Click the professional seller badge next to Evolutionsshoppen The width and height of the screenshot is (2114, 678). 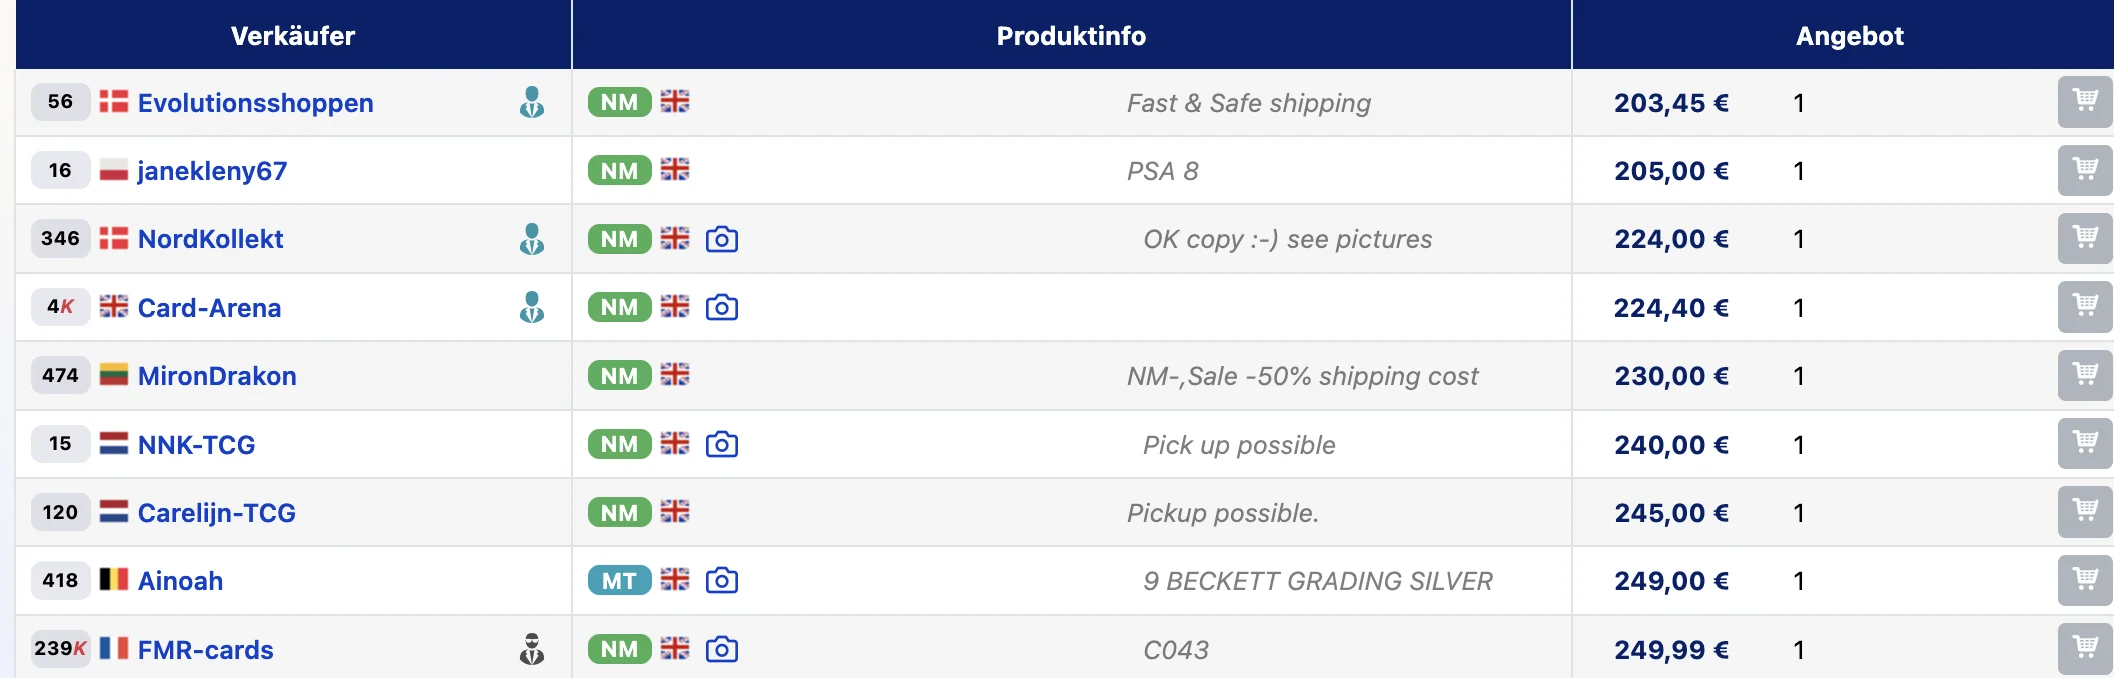pos(532,102)
